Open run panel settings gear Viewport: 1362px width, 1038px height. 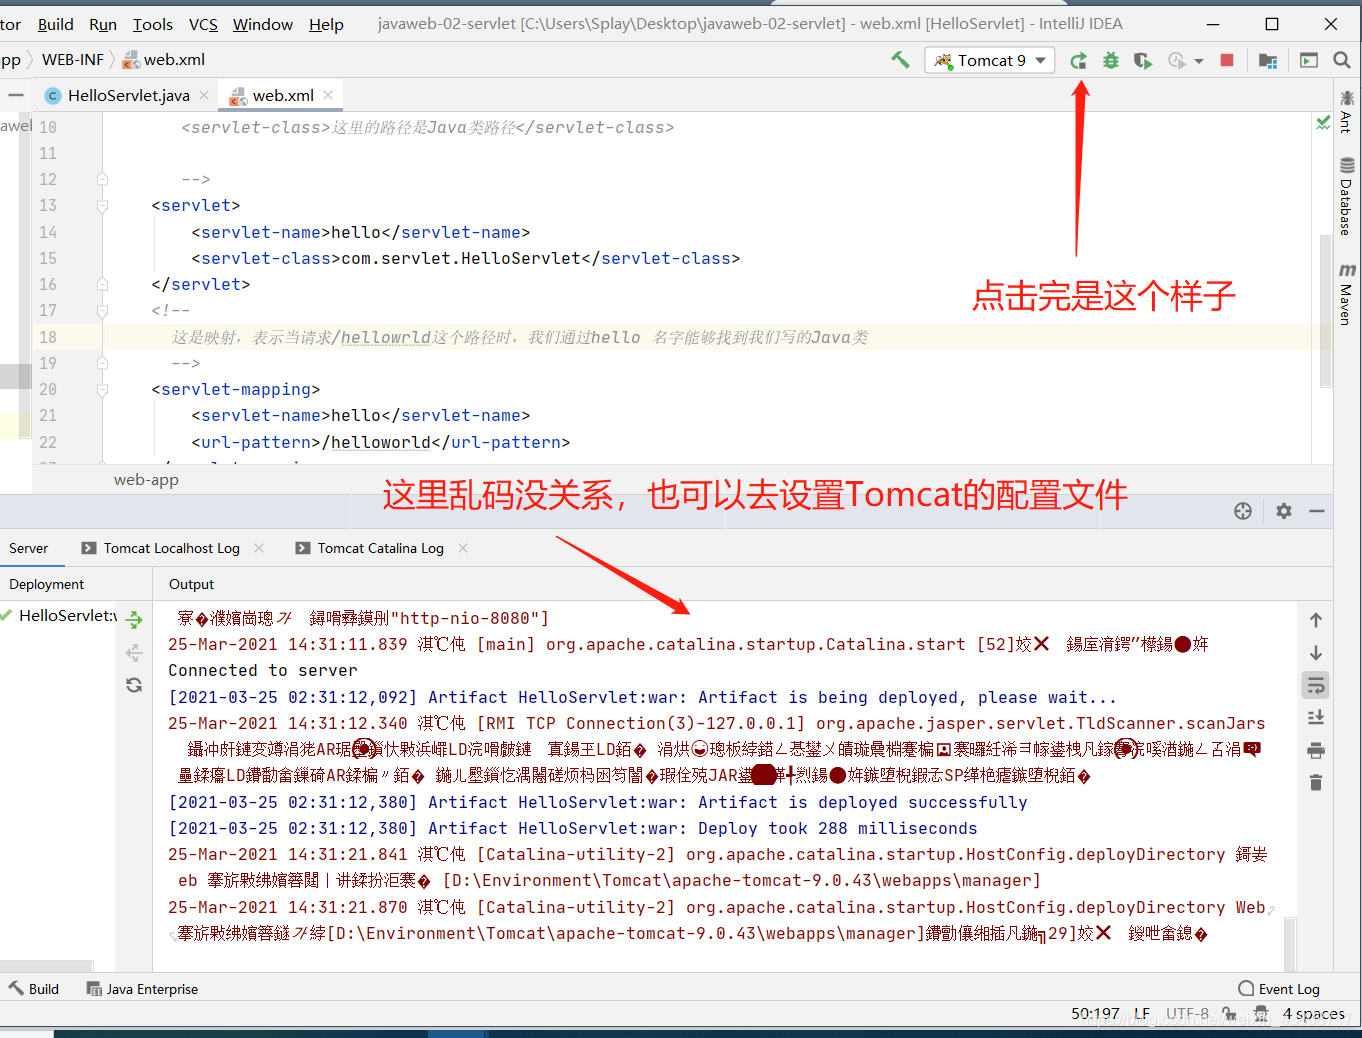pos(1284,511)
